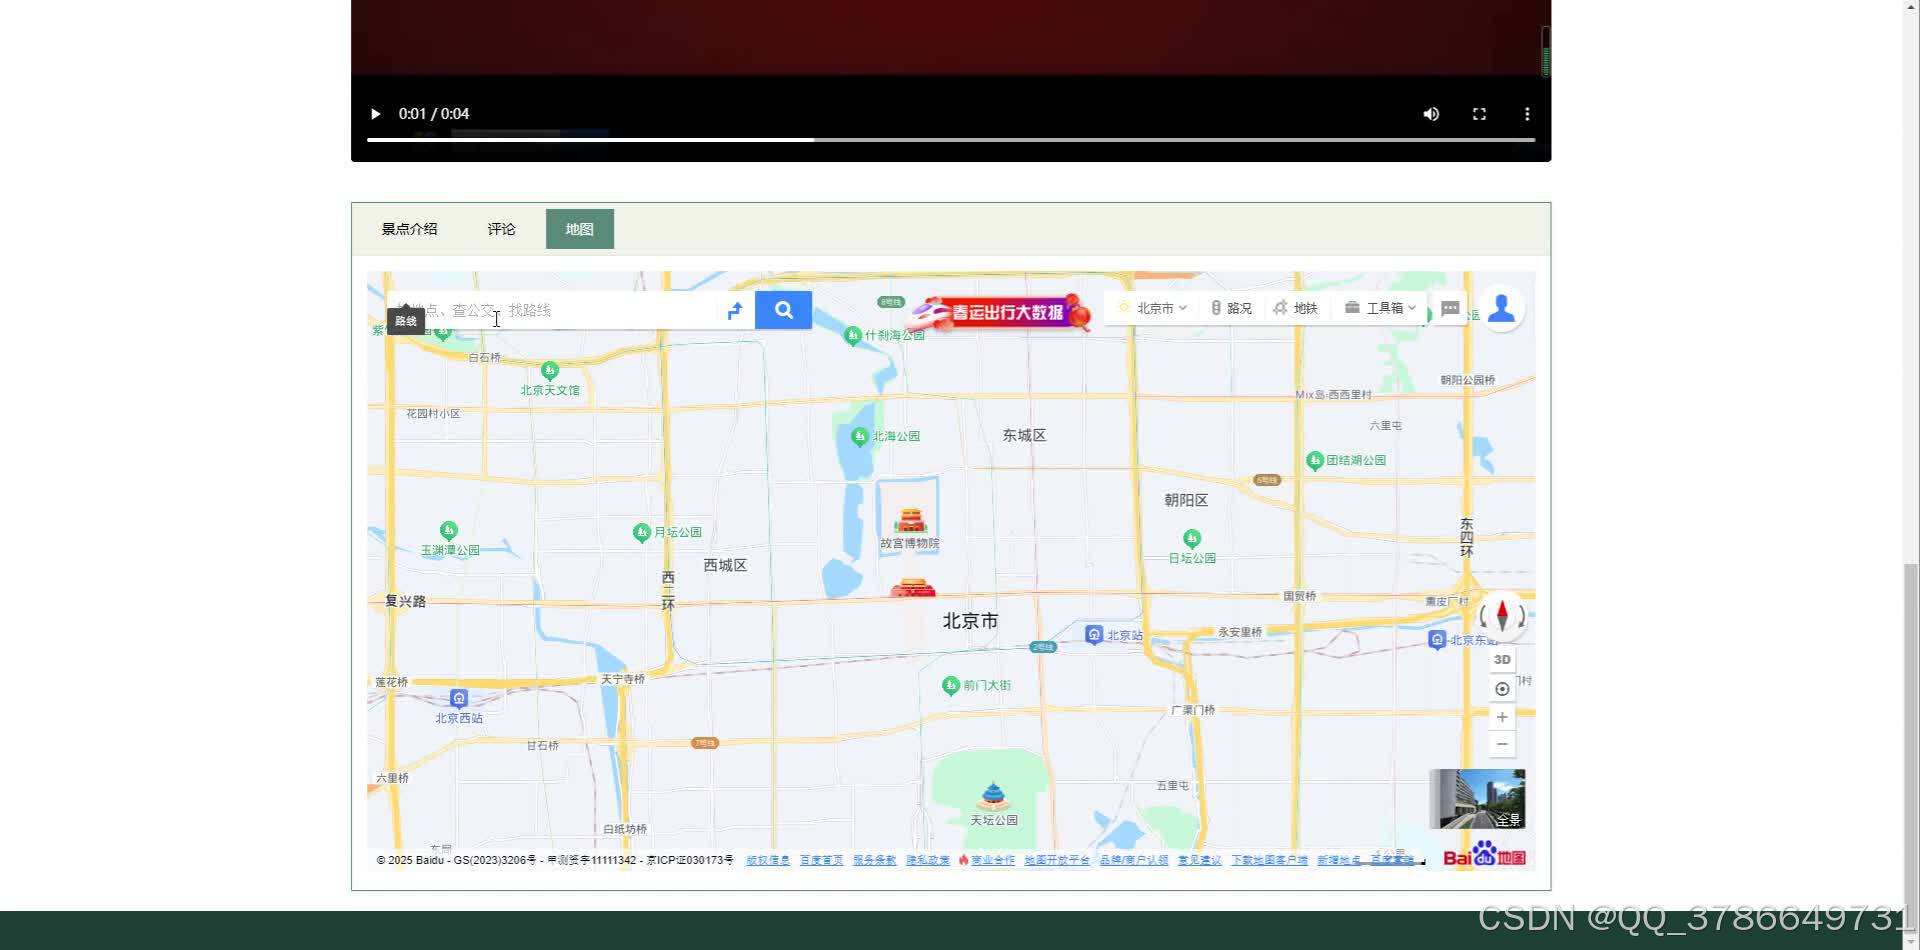Click the 西城区 district label
The image size is (1920, 950).
pos(725,565)
